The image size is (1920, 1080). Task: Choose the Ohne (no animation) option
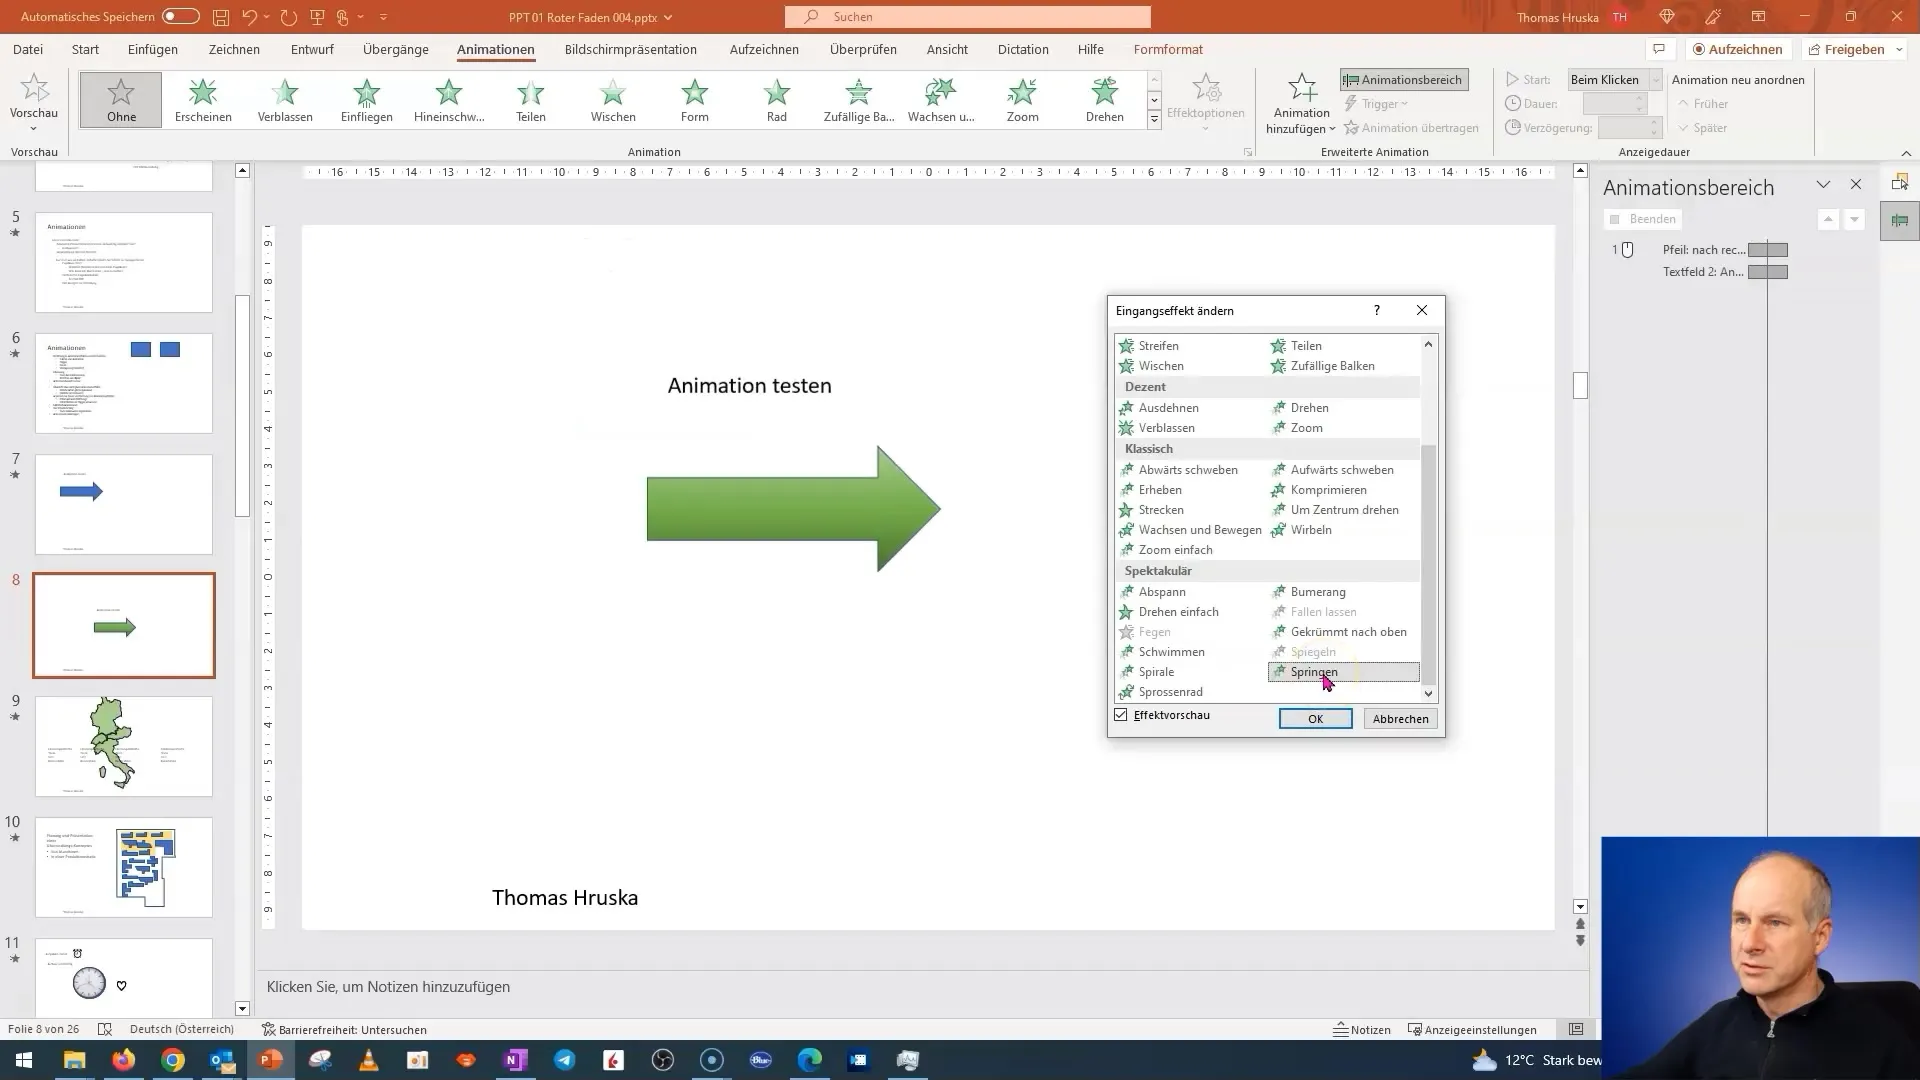pyautogui.click(x=121, y=100)
